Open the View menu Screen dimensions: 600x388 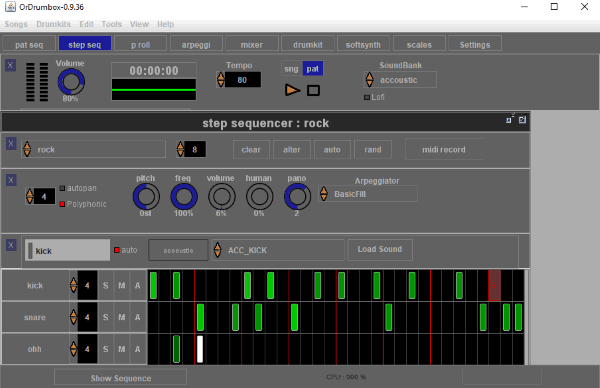[x=139, y=24]
